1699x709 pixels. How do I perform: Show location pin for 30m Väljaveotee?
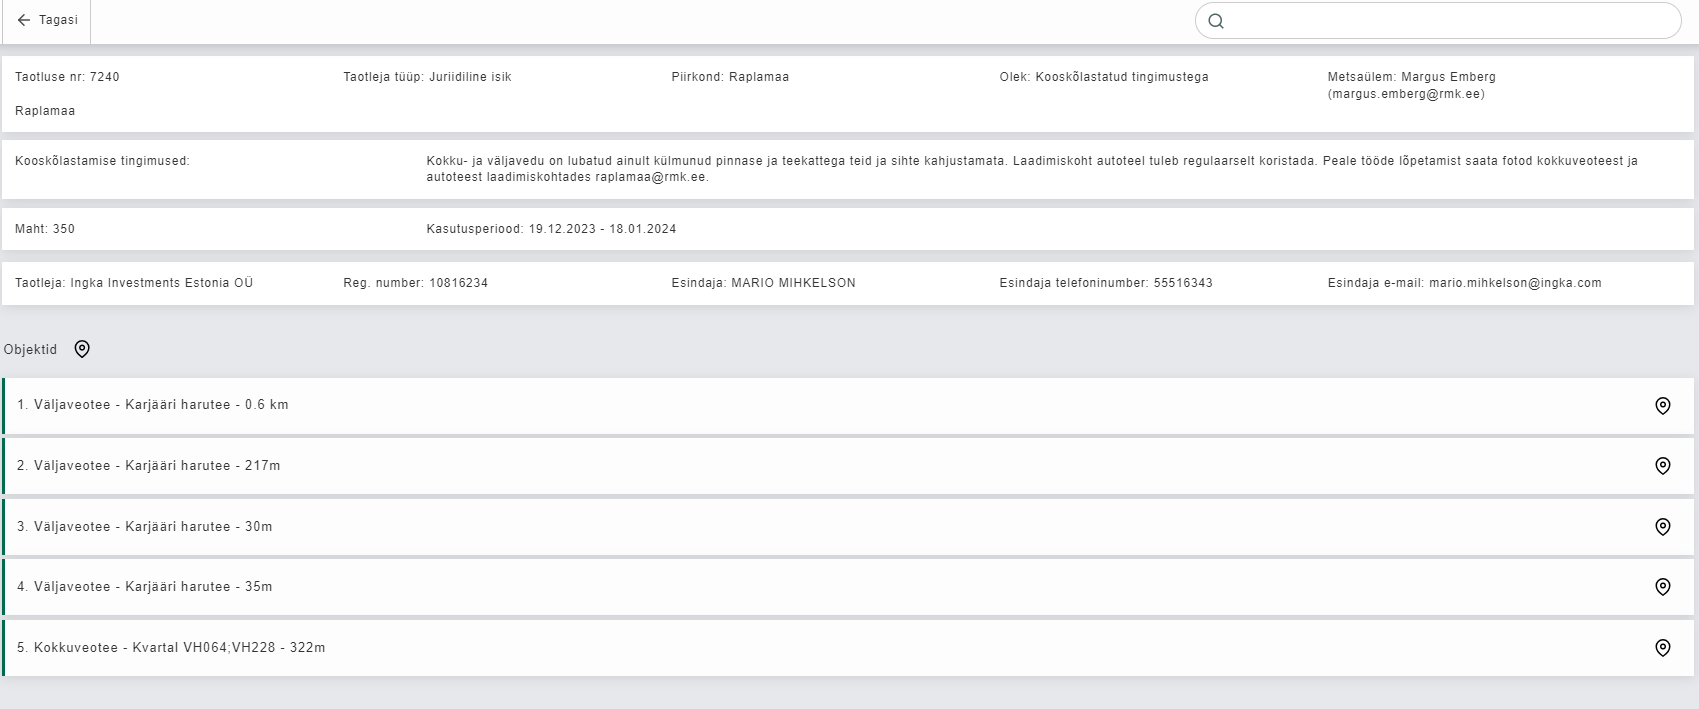[1662, 527]
